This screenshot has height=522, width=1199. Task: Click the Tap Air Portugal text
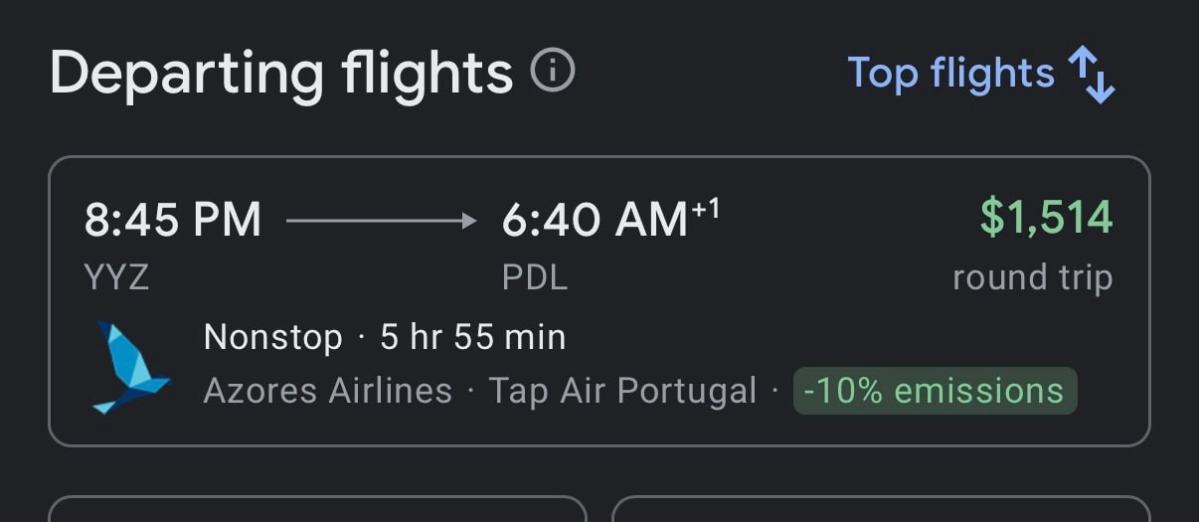click(622, 391)
